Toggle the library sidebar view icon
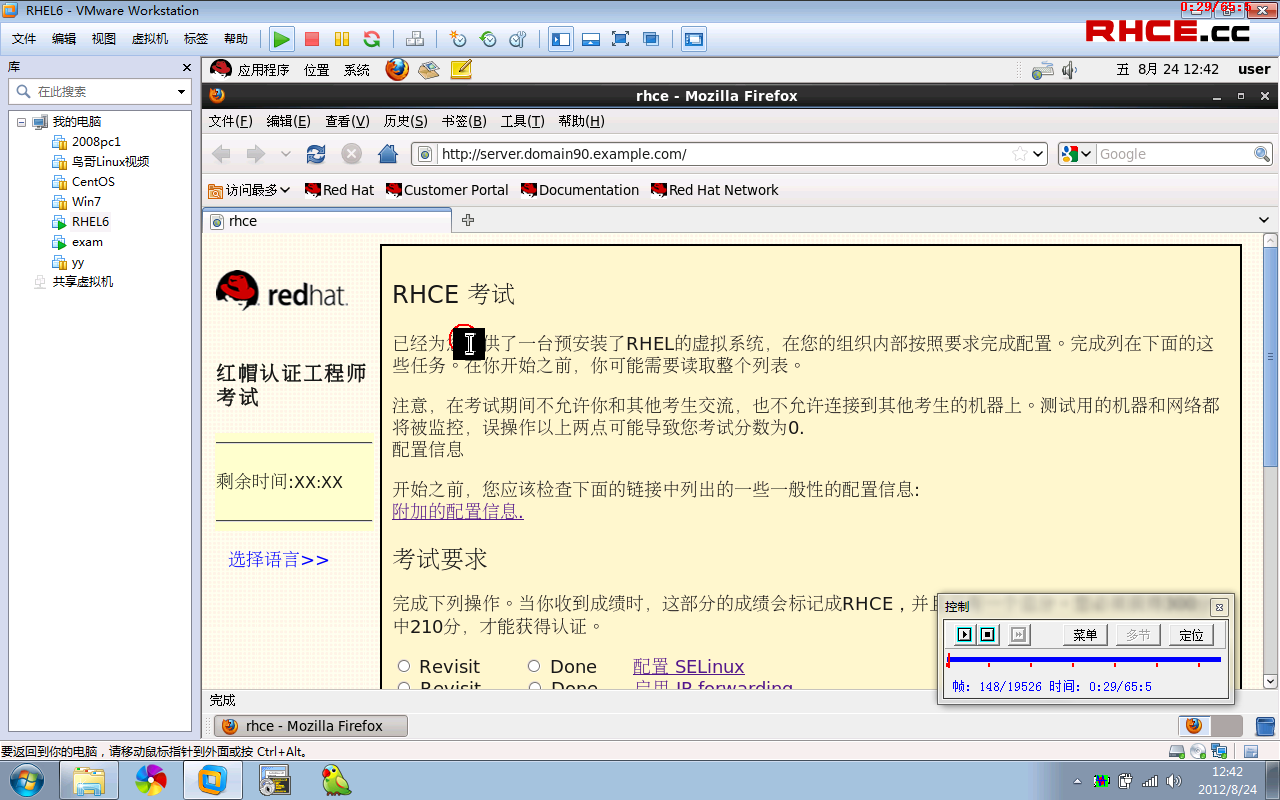1280x800 pixels. pyautogui.click(x=561, y=39)
